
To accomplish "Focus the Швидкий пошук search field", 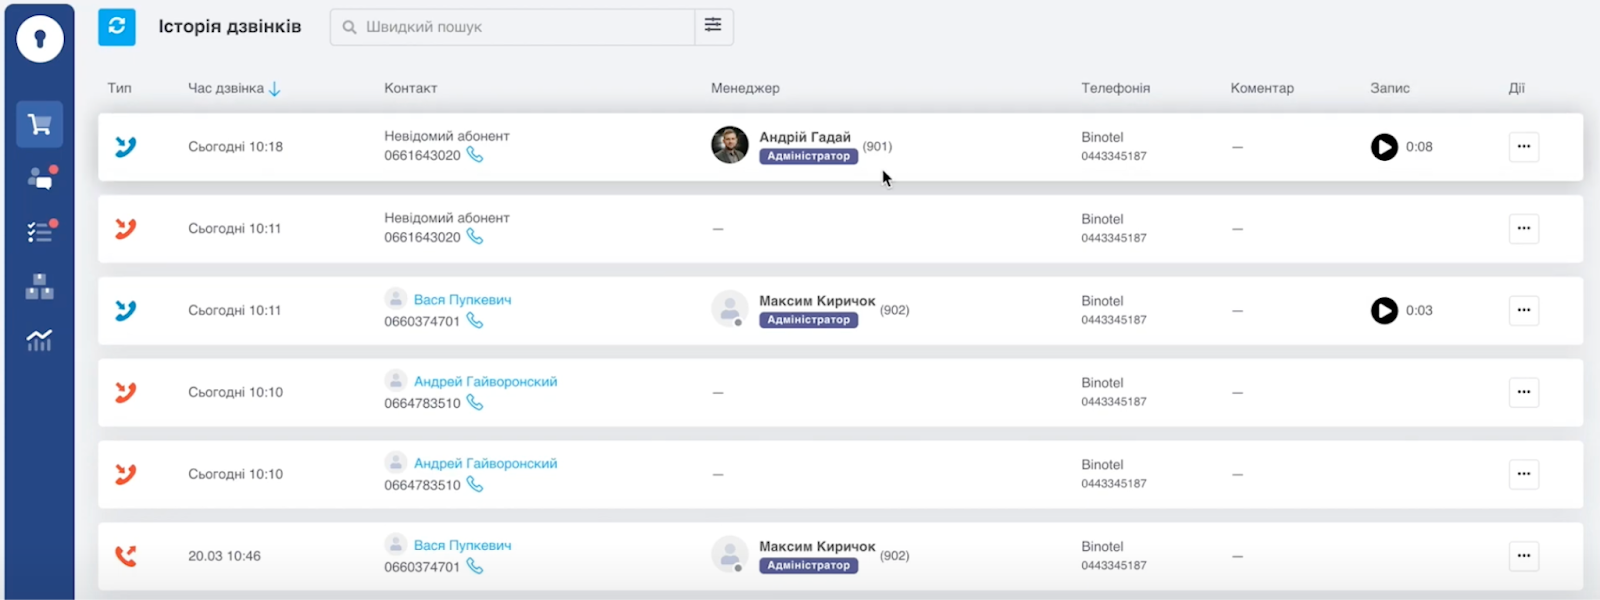I will 512,27.
